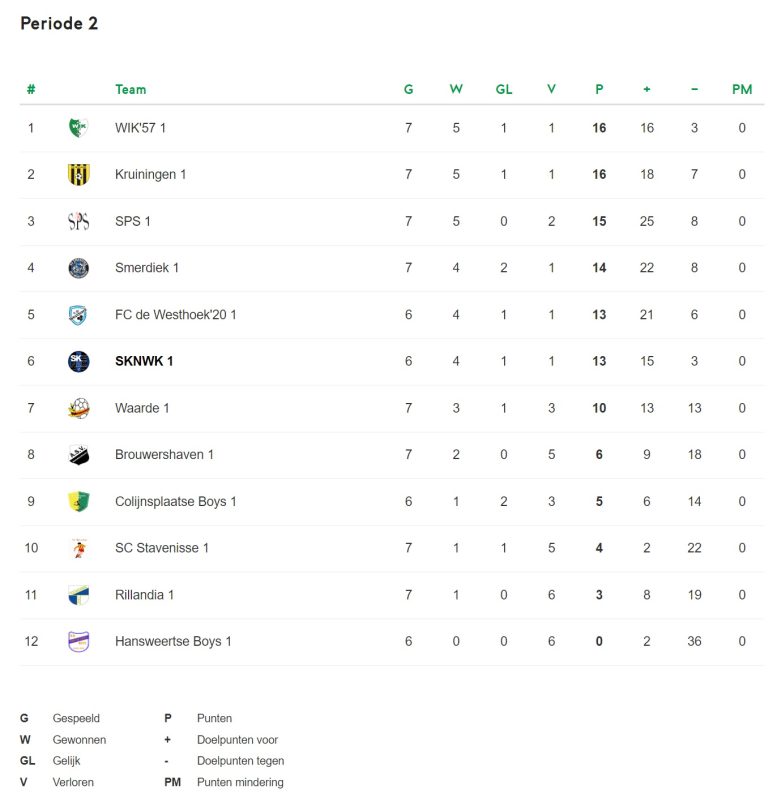Click the Hansweertse Boys 1 team name

click(173, 642)
